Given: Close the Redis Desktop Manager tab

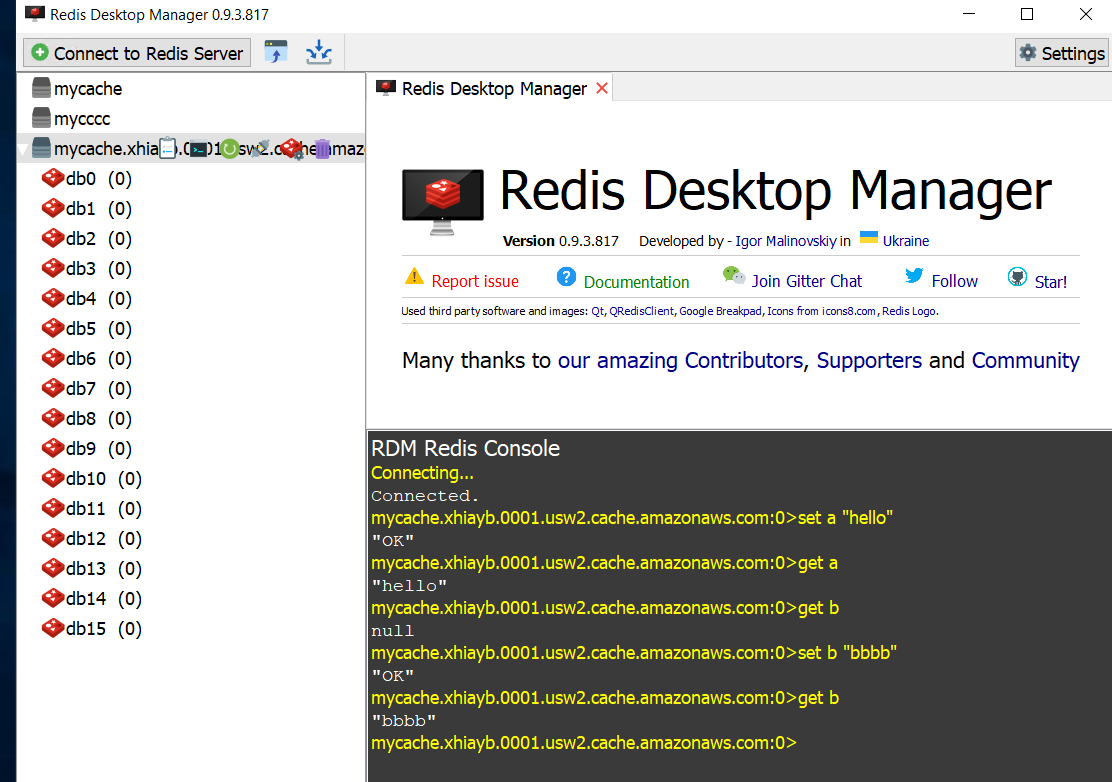Looking at the screenshot, I should (x=602, y=89).
